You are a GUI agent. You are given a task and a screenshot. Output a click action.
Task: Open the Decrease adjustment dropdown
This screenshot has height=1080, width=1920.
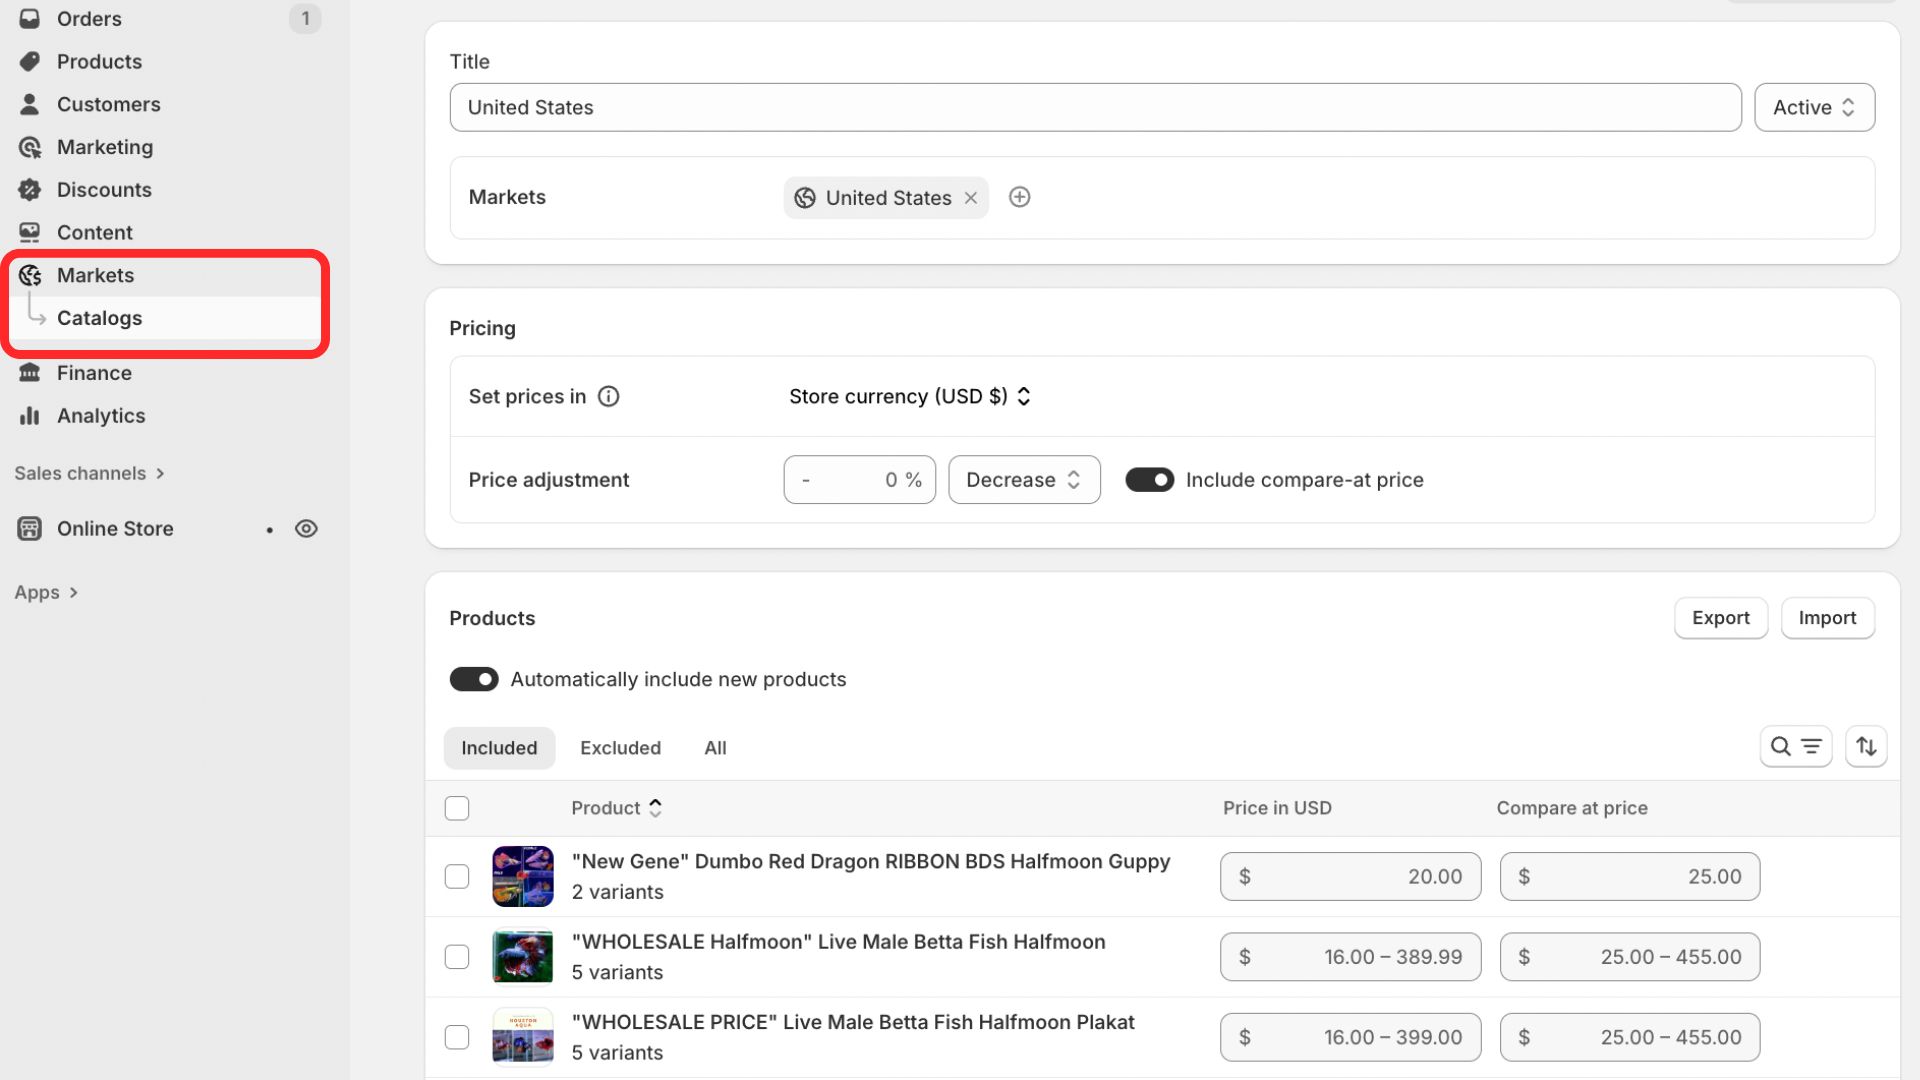point(1023,480)
